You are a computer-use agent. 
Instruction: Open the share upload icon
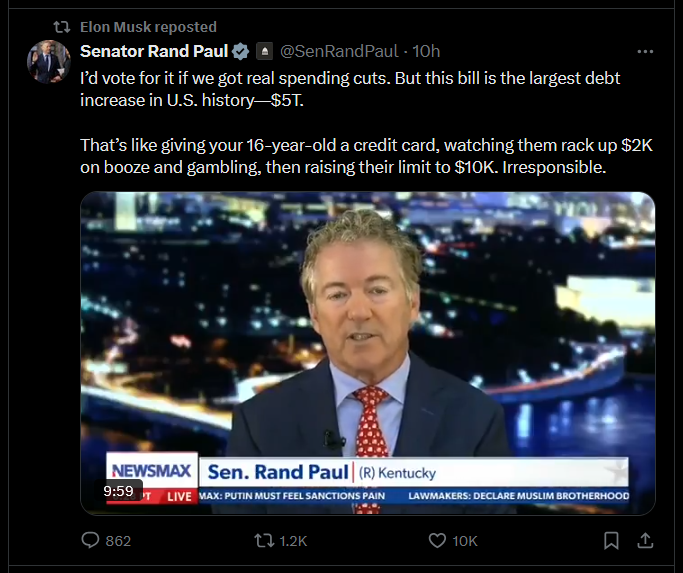[645, 541]
